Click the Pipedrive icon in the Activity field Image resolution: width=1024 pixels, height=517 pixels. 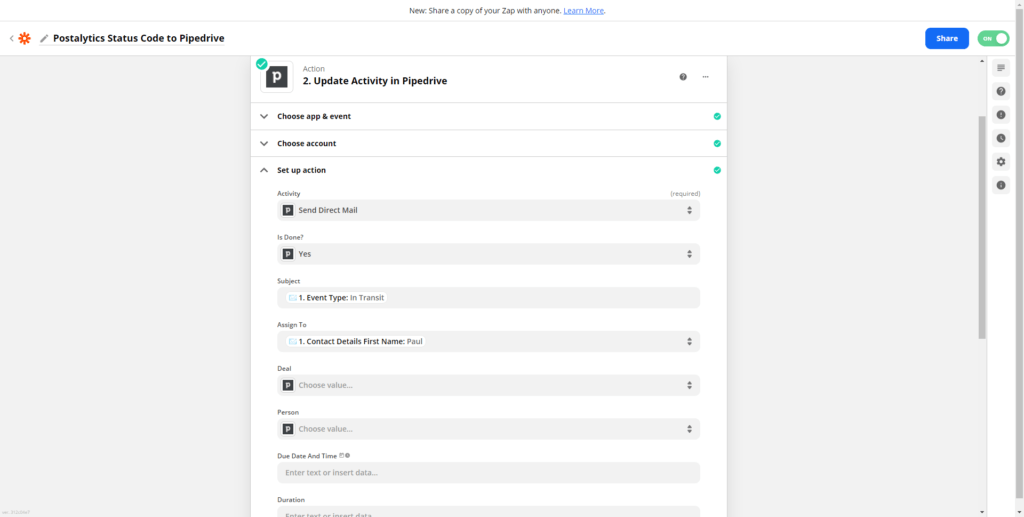[x=287, y=210]
